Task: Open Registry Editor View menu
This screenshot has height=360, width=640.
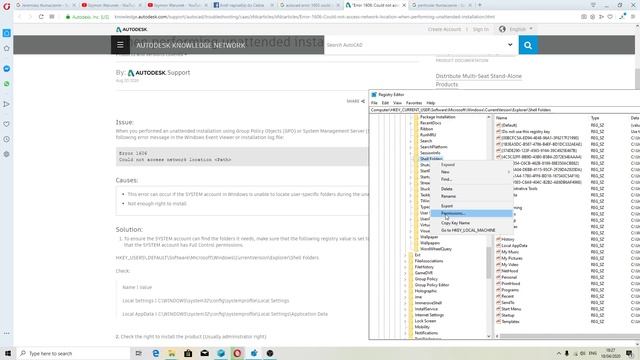Action: tap(397, 103)
